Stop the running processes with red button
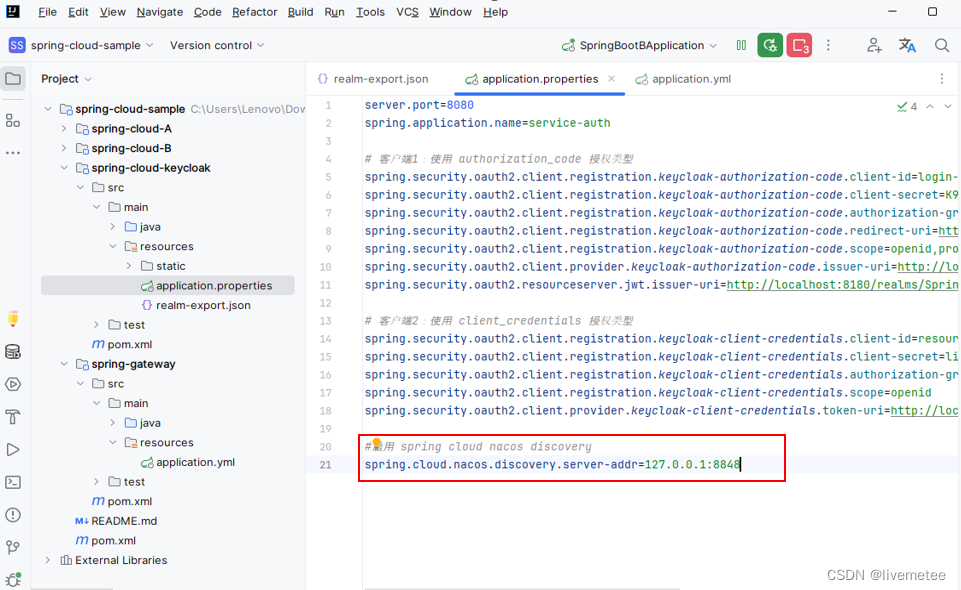This screenshot has height=590, width=961. 798,45
